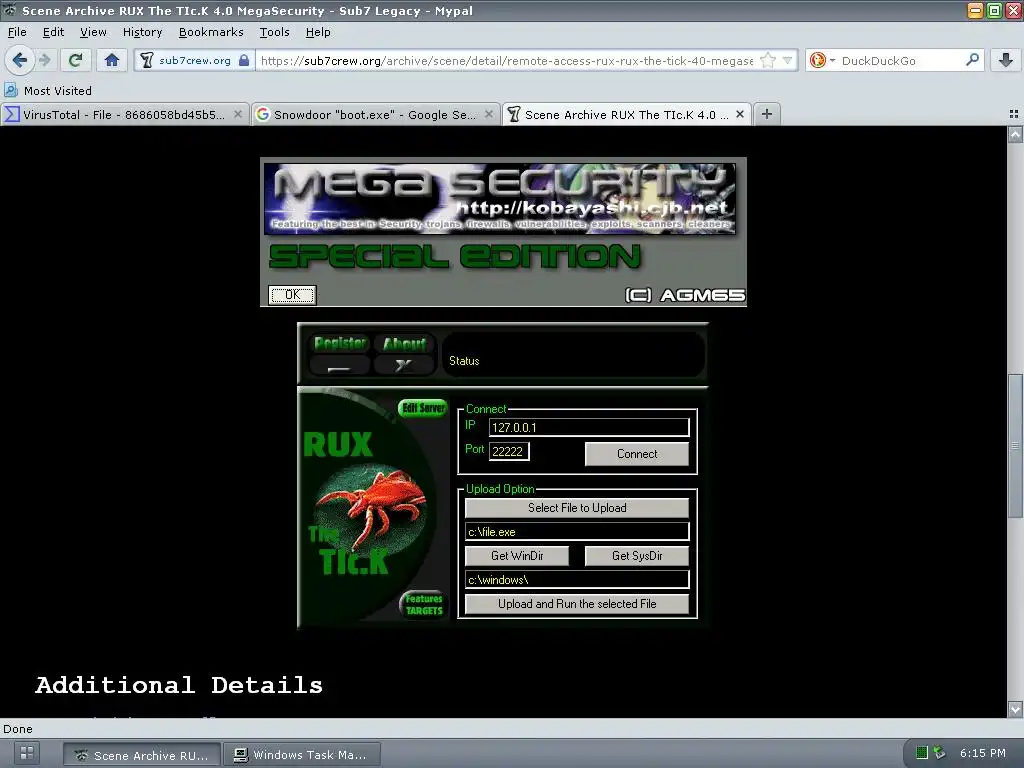Open the Edit menu
The height and width of the screenshot is (768, 1024).
click(x=54, y=32)
